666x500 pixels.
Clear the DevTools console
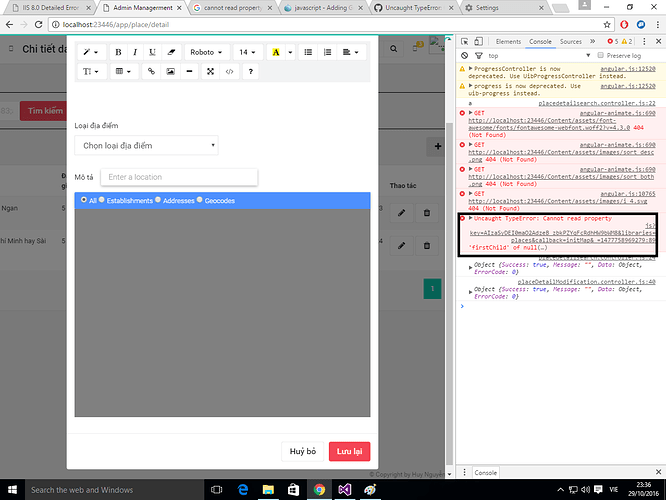click(x=466, y=56)
